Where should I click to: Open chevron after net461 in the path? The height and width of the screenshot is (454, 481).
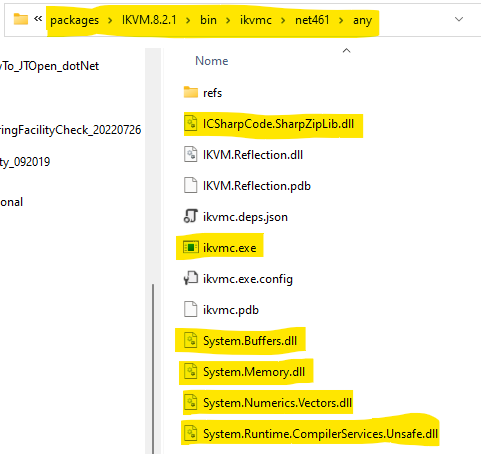(341, 21)
